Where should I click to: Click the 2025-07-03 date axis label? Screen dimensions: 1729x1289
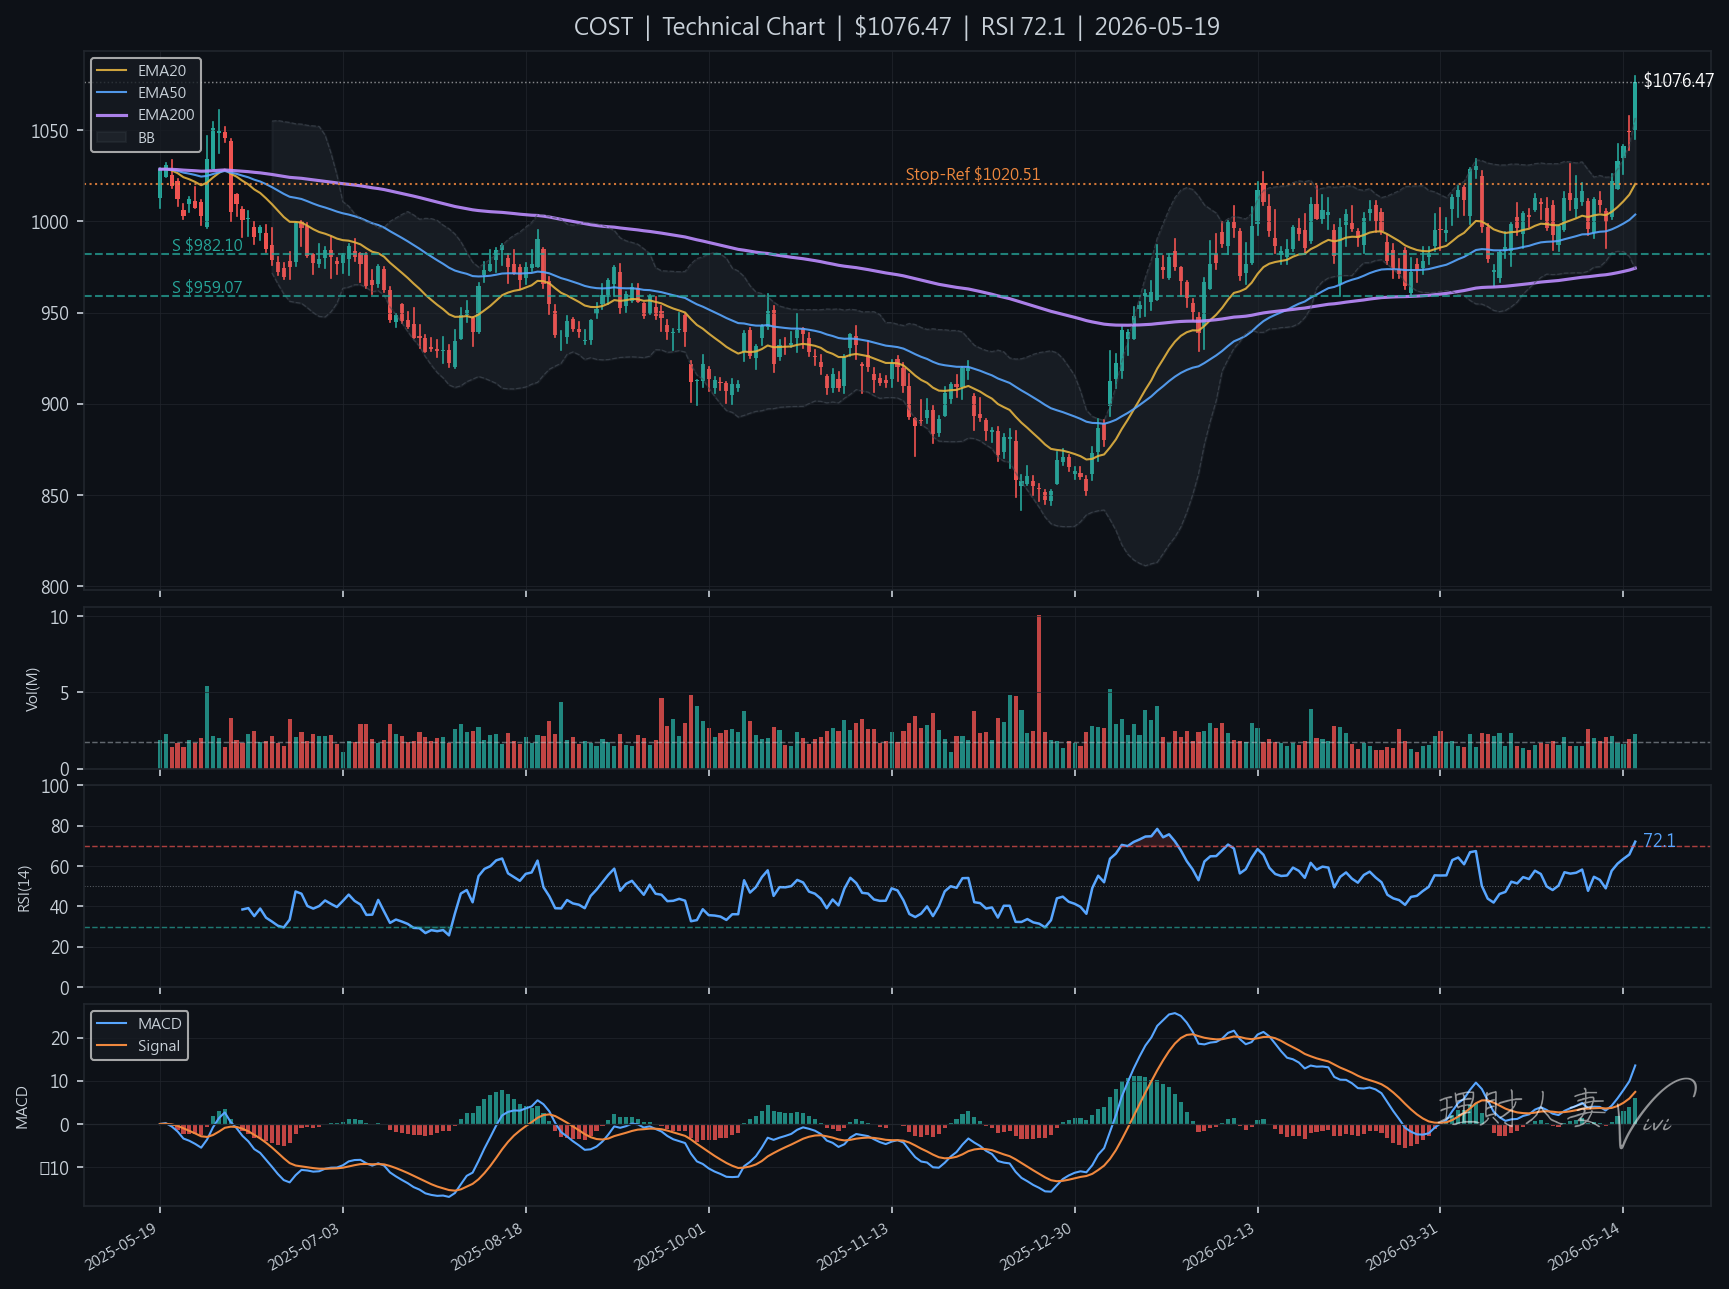coord(304,1247)
